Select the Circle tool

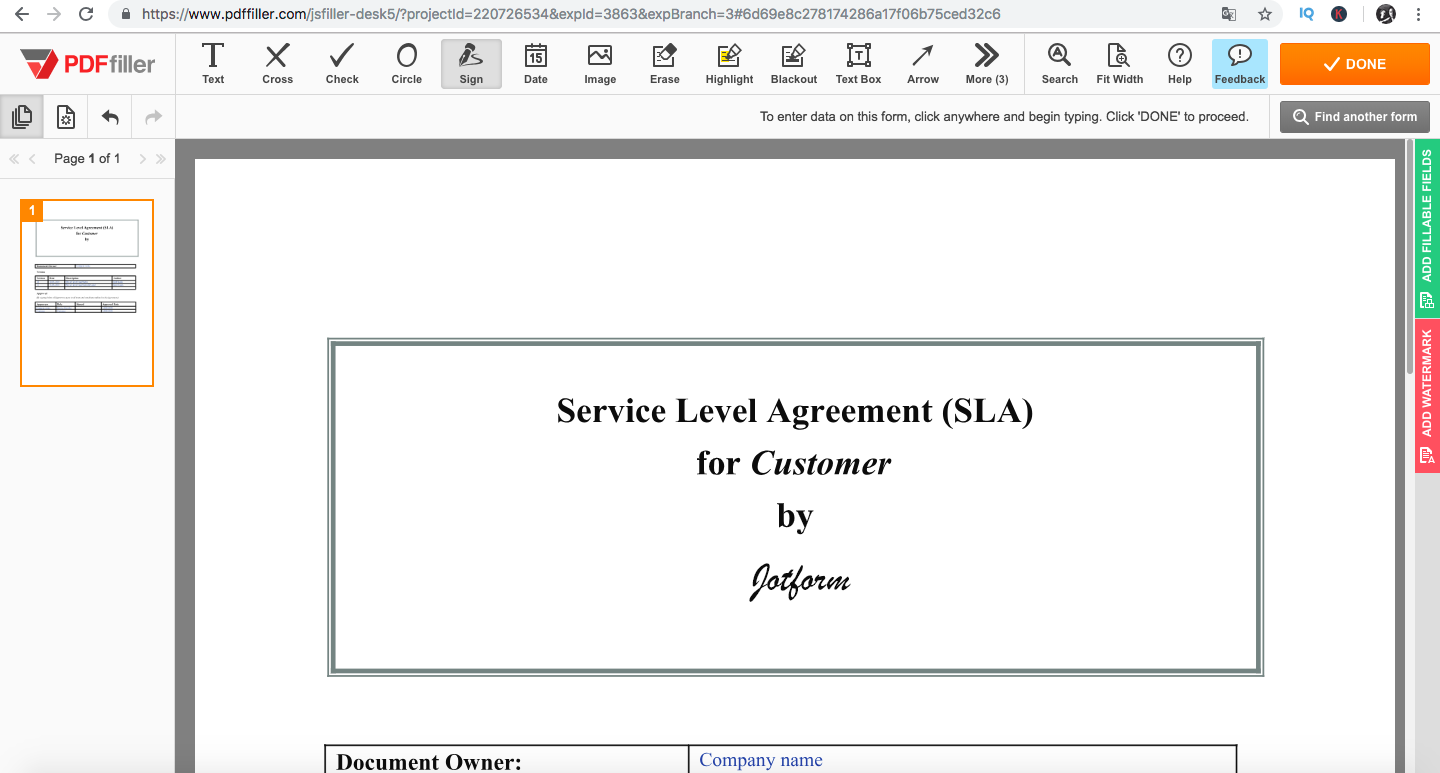[x=406, y=64]
